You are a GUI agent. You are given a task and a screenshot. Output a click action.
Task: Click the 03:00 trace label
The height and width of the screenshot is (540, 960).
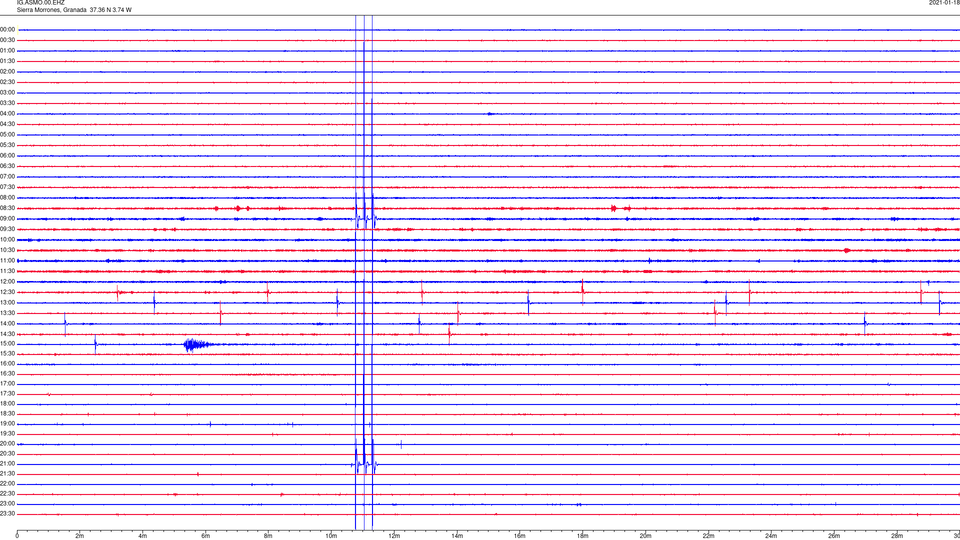[8, 92]
